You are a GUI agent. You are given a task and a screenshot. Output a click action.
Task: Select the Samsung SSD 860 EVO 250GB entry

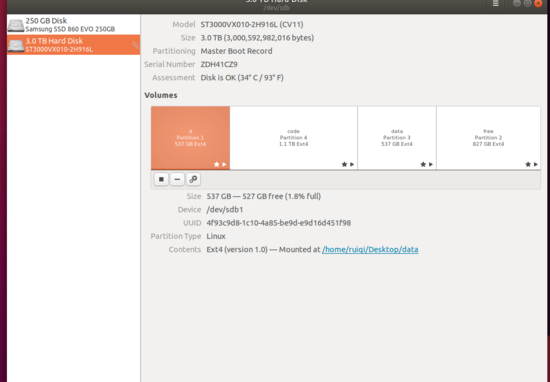(73, 25)
